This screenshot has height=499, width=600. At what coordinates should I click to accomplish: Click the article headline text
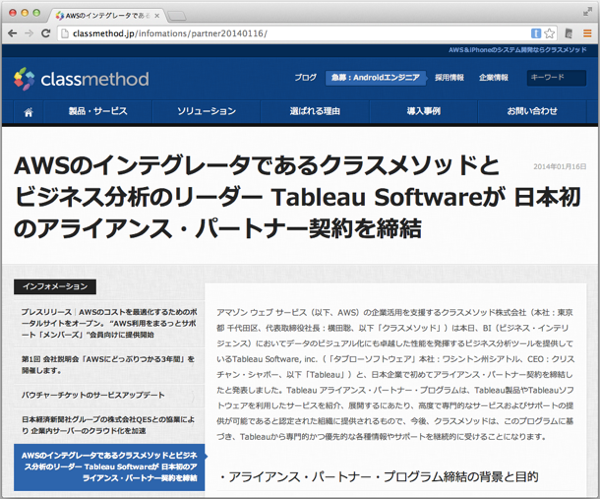(x=297, y=197)
